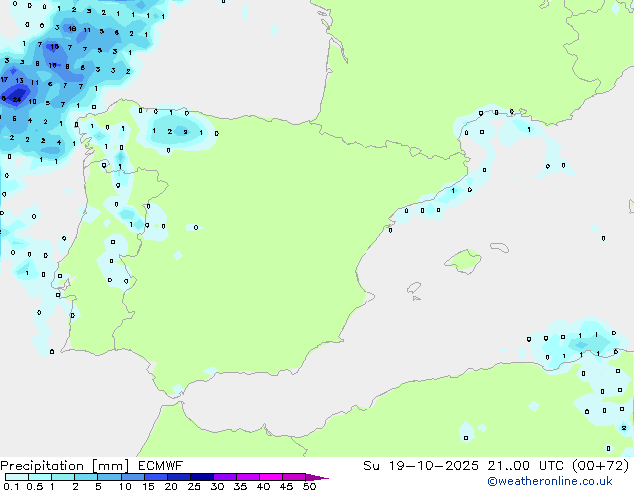
Task: Click the '(00+72)' forecast offset text
Action: tap(600, 466)
